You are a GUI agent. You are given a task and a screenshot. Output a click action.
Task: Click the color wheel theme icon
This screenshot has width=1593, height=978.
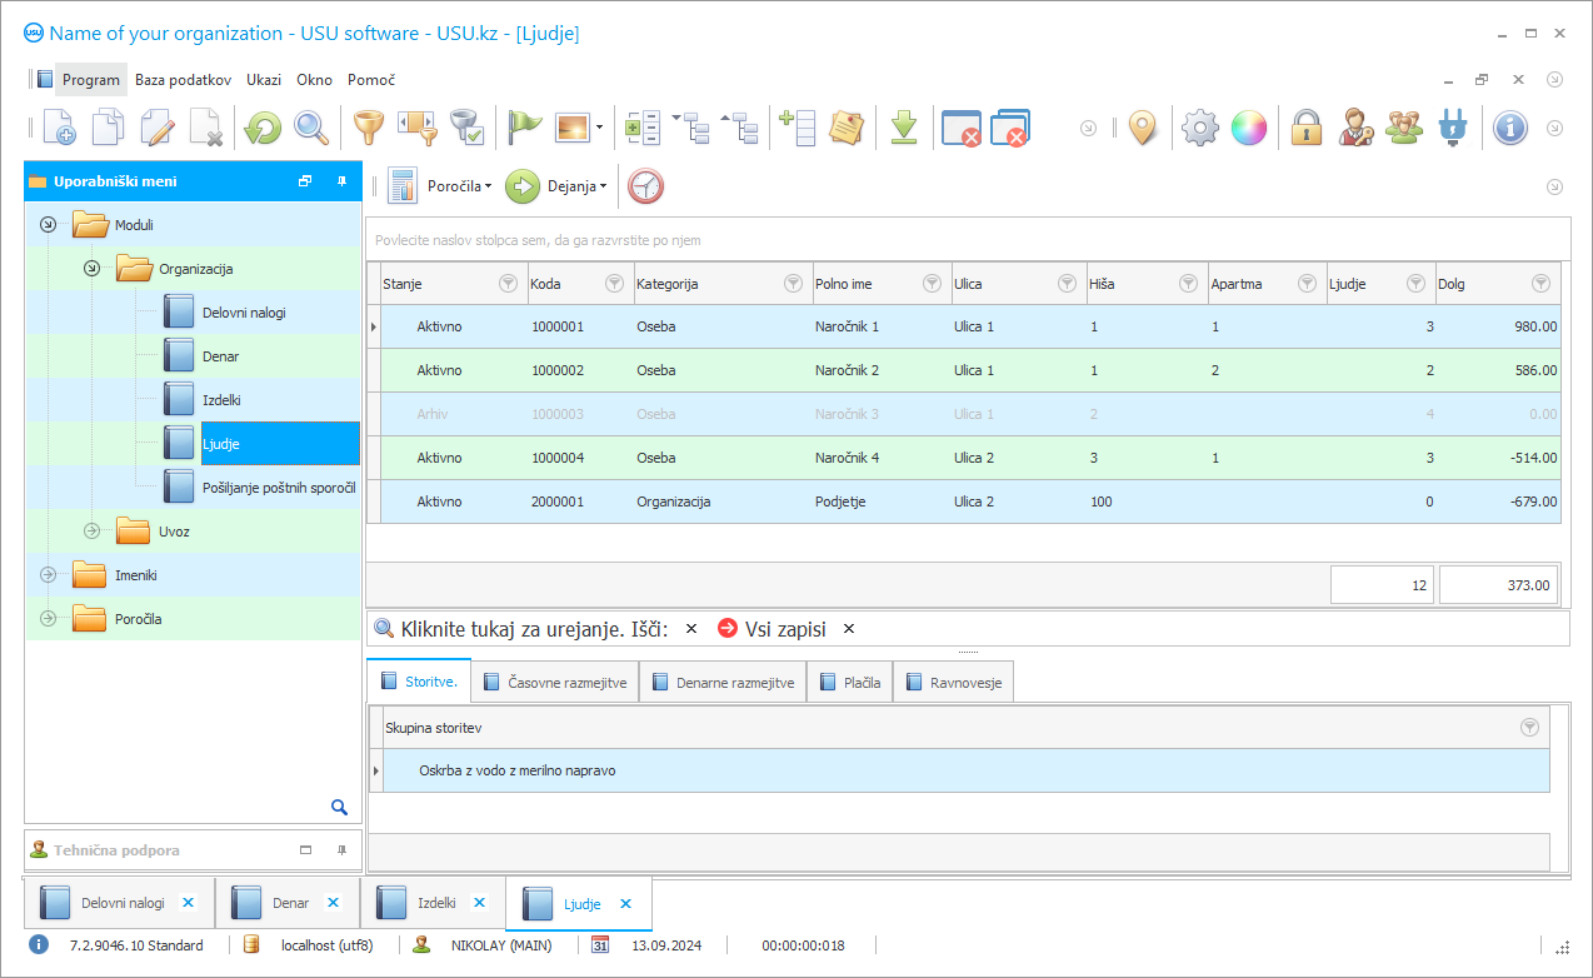[1249, 128]
